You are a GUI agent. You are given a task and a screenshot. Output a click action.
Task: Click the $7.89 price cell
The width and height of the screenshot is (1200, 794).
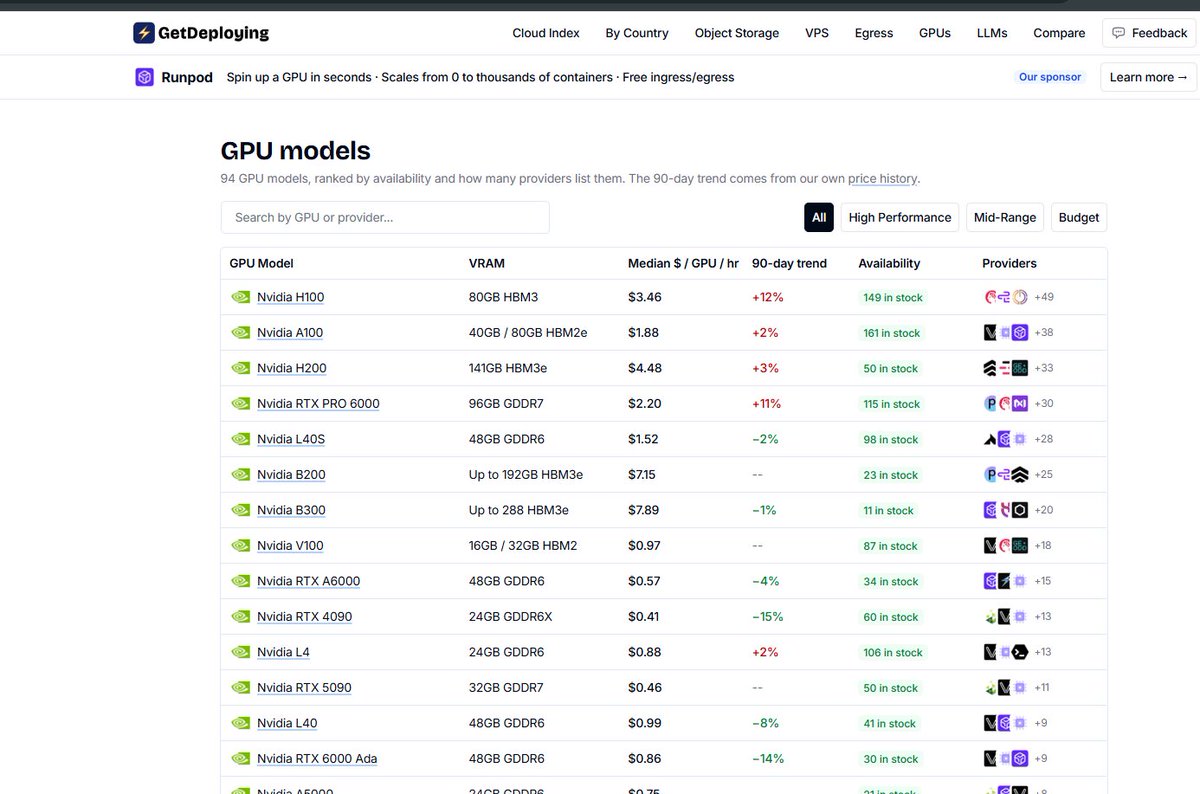point(644,510)
